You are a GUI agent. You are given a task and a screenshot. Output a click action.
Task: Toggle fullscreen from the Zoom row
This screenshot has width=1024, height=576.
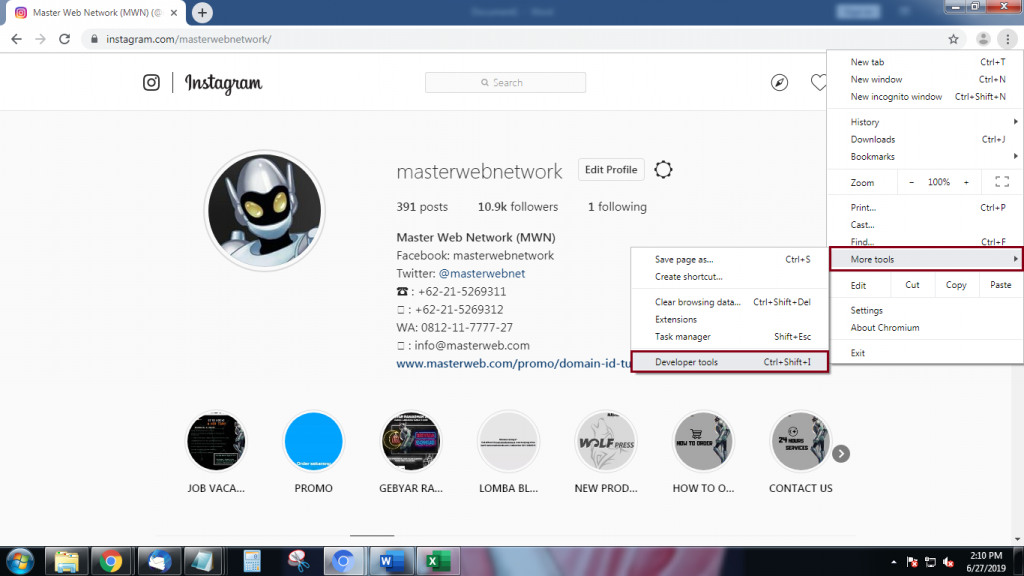point(1002,182)
